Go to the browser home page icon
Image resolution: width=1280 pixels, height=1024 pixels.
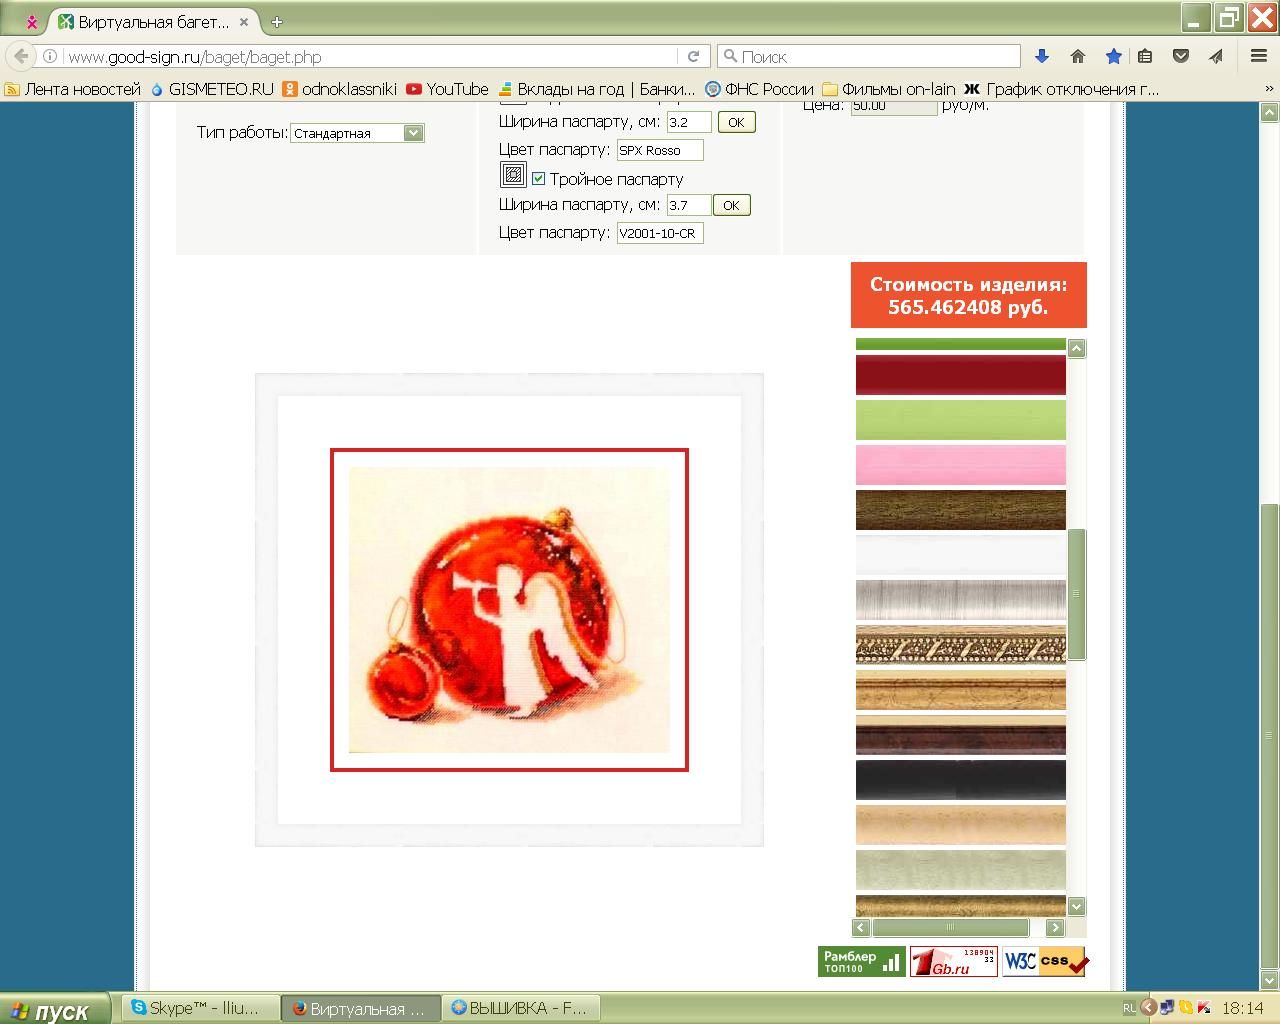(1077, 57)
